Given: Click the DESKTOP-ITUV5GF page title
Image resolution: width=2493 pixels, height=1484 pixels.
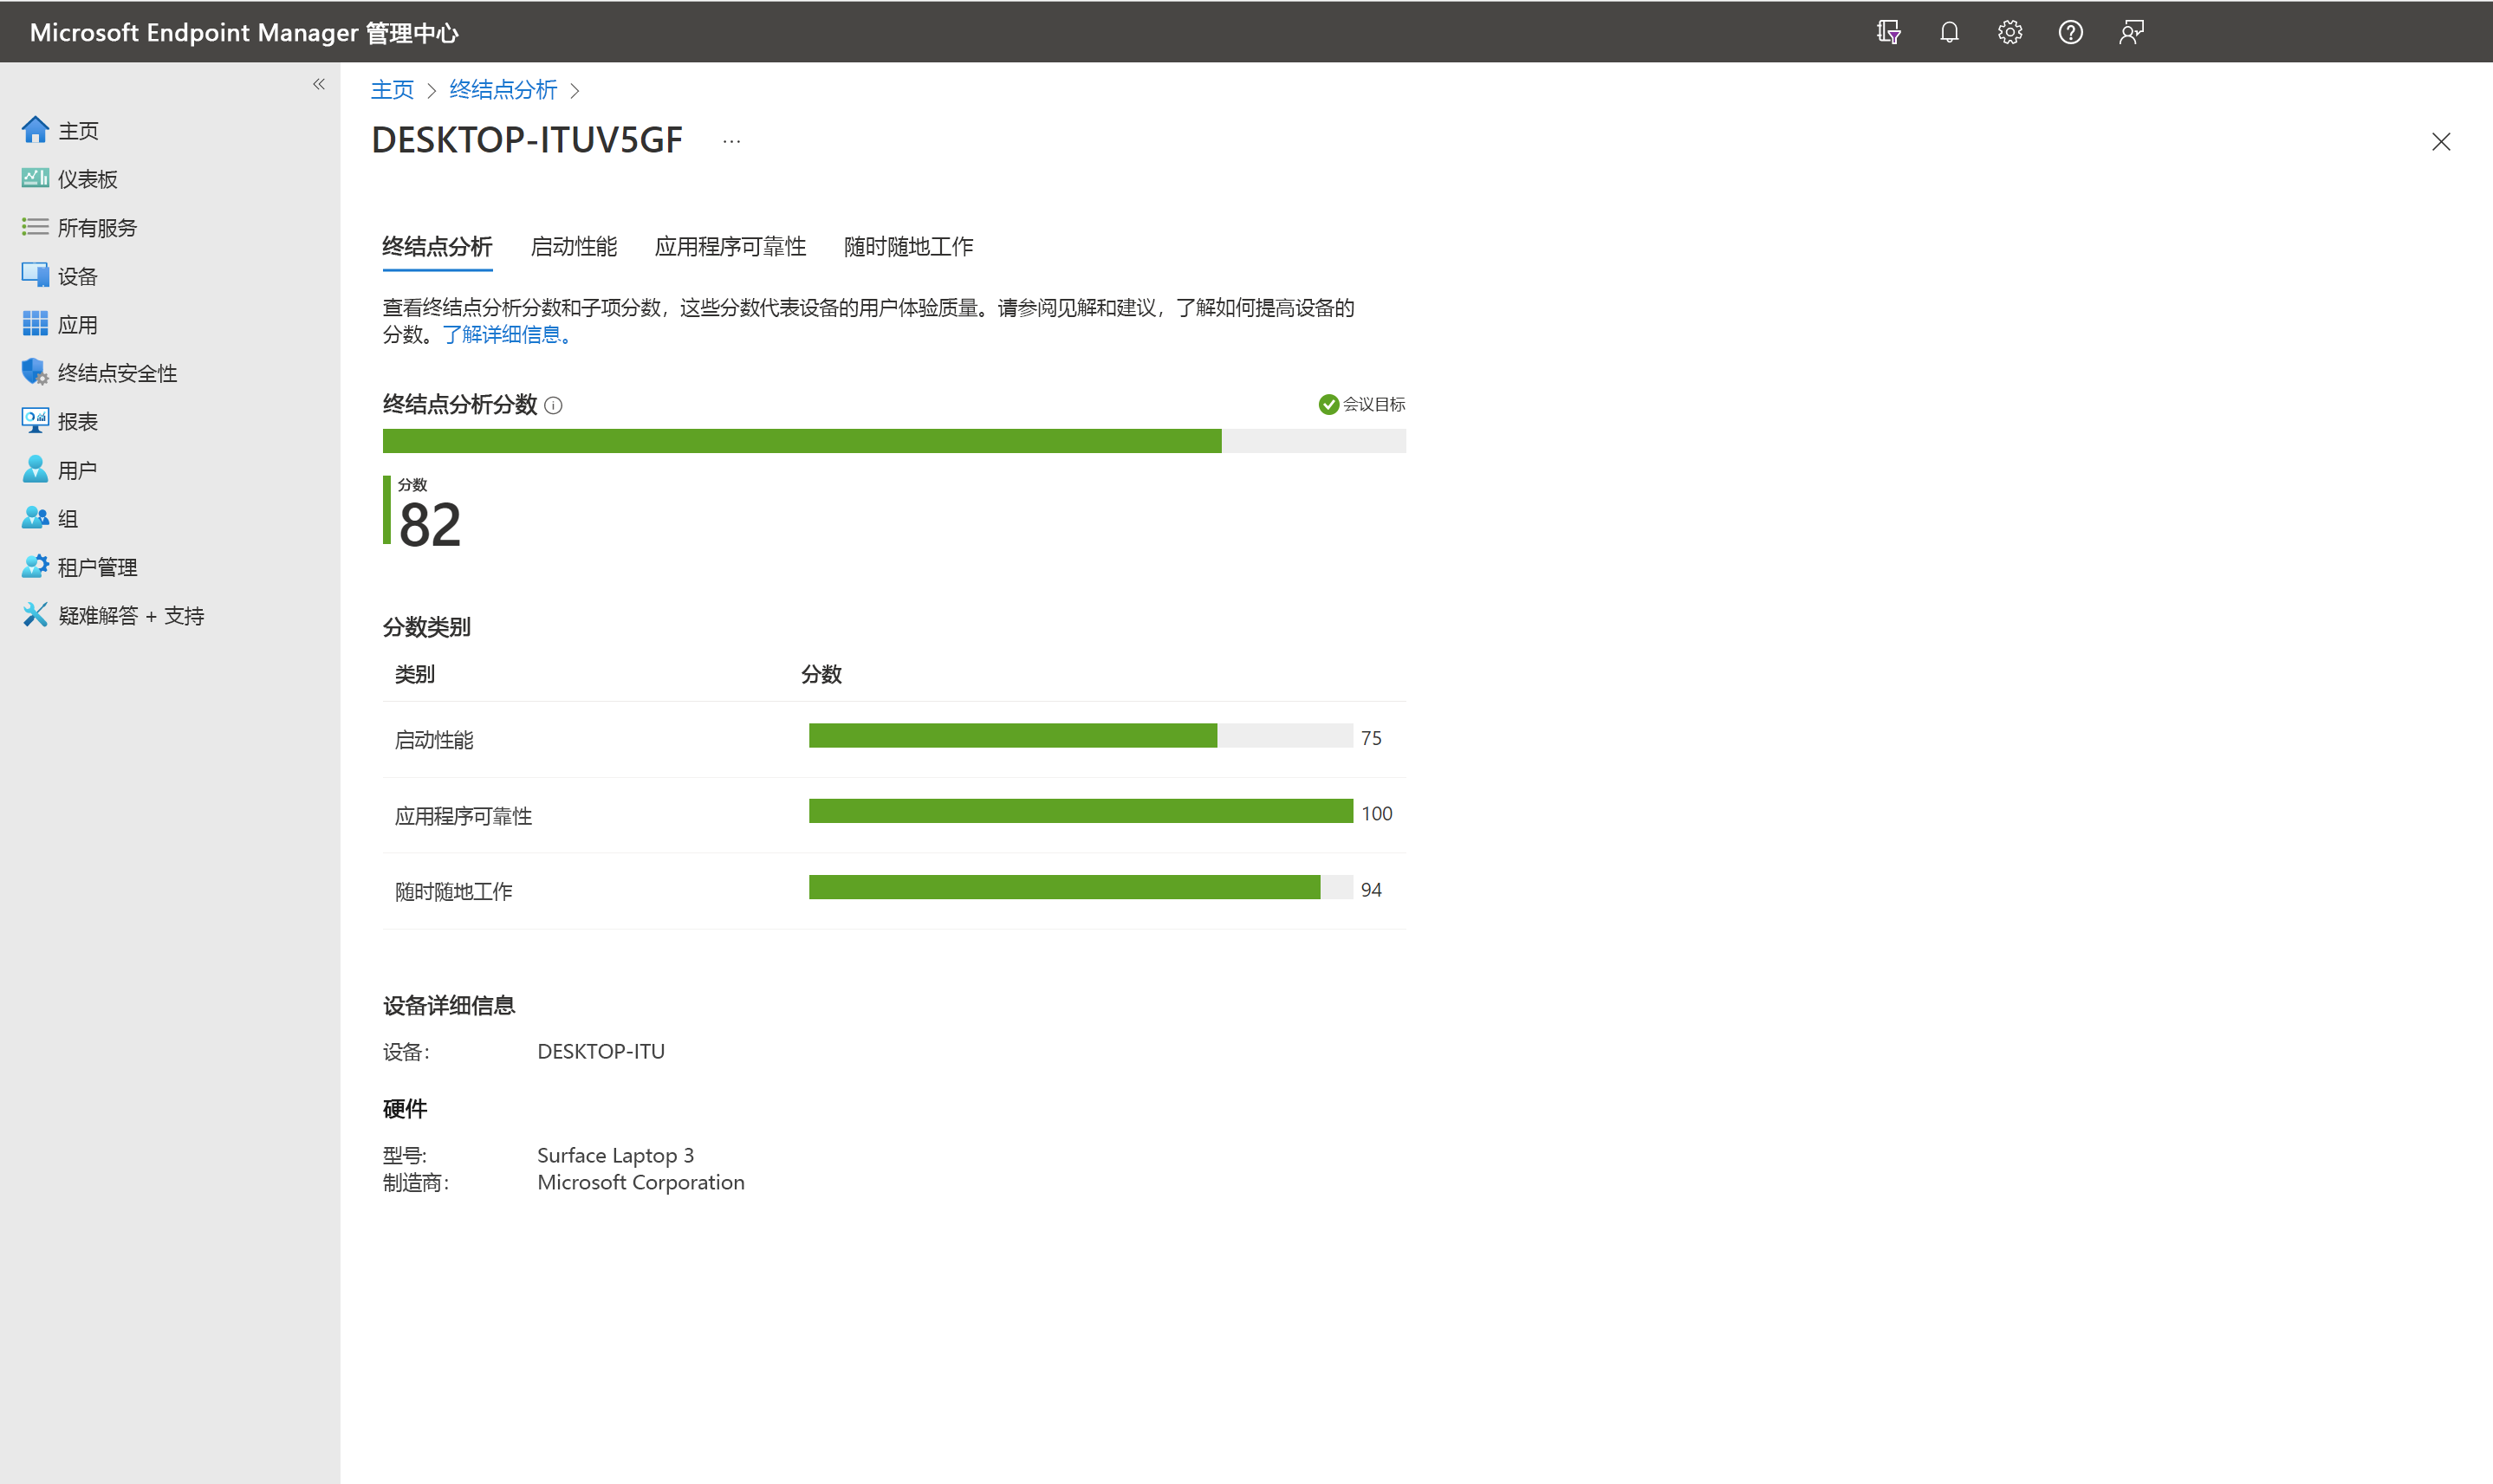Looking at the screenshot, I should 527,140.
